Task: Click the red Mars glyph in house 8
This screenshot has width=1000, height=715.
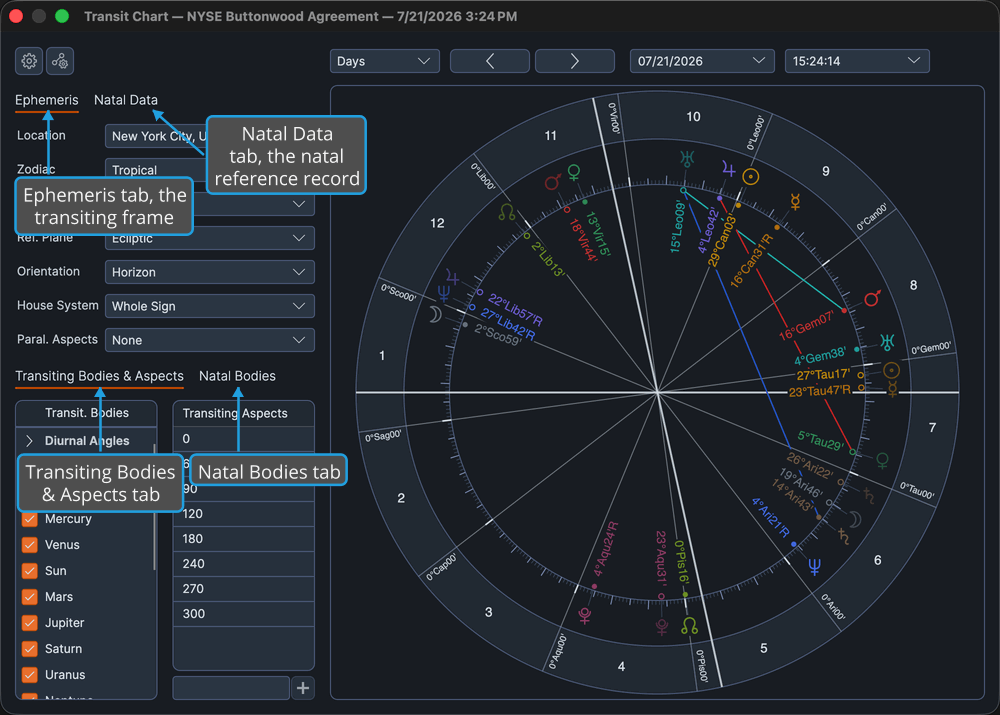Action: pos(872,298)
